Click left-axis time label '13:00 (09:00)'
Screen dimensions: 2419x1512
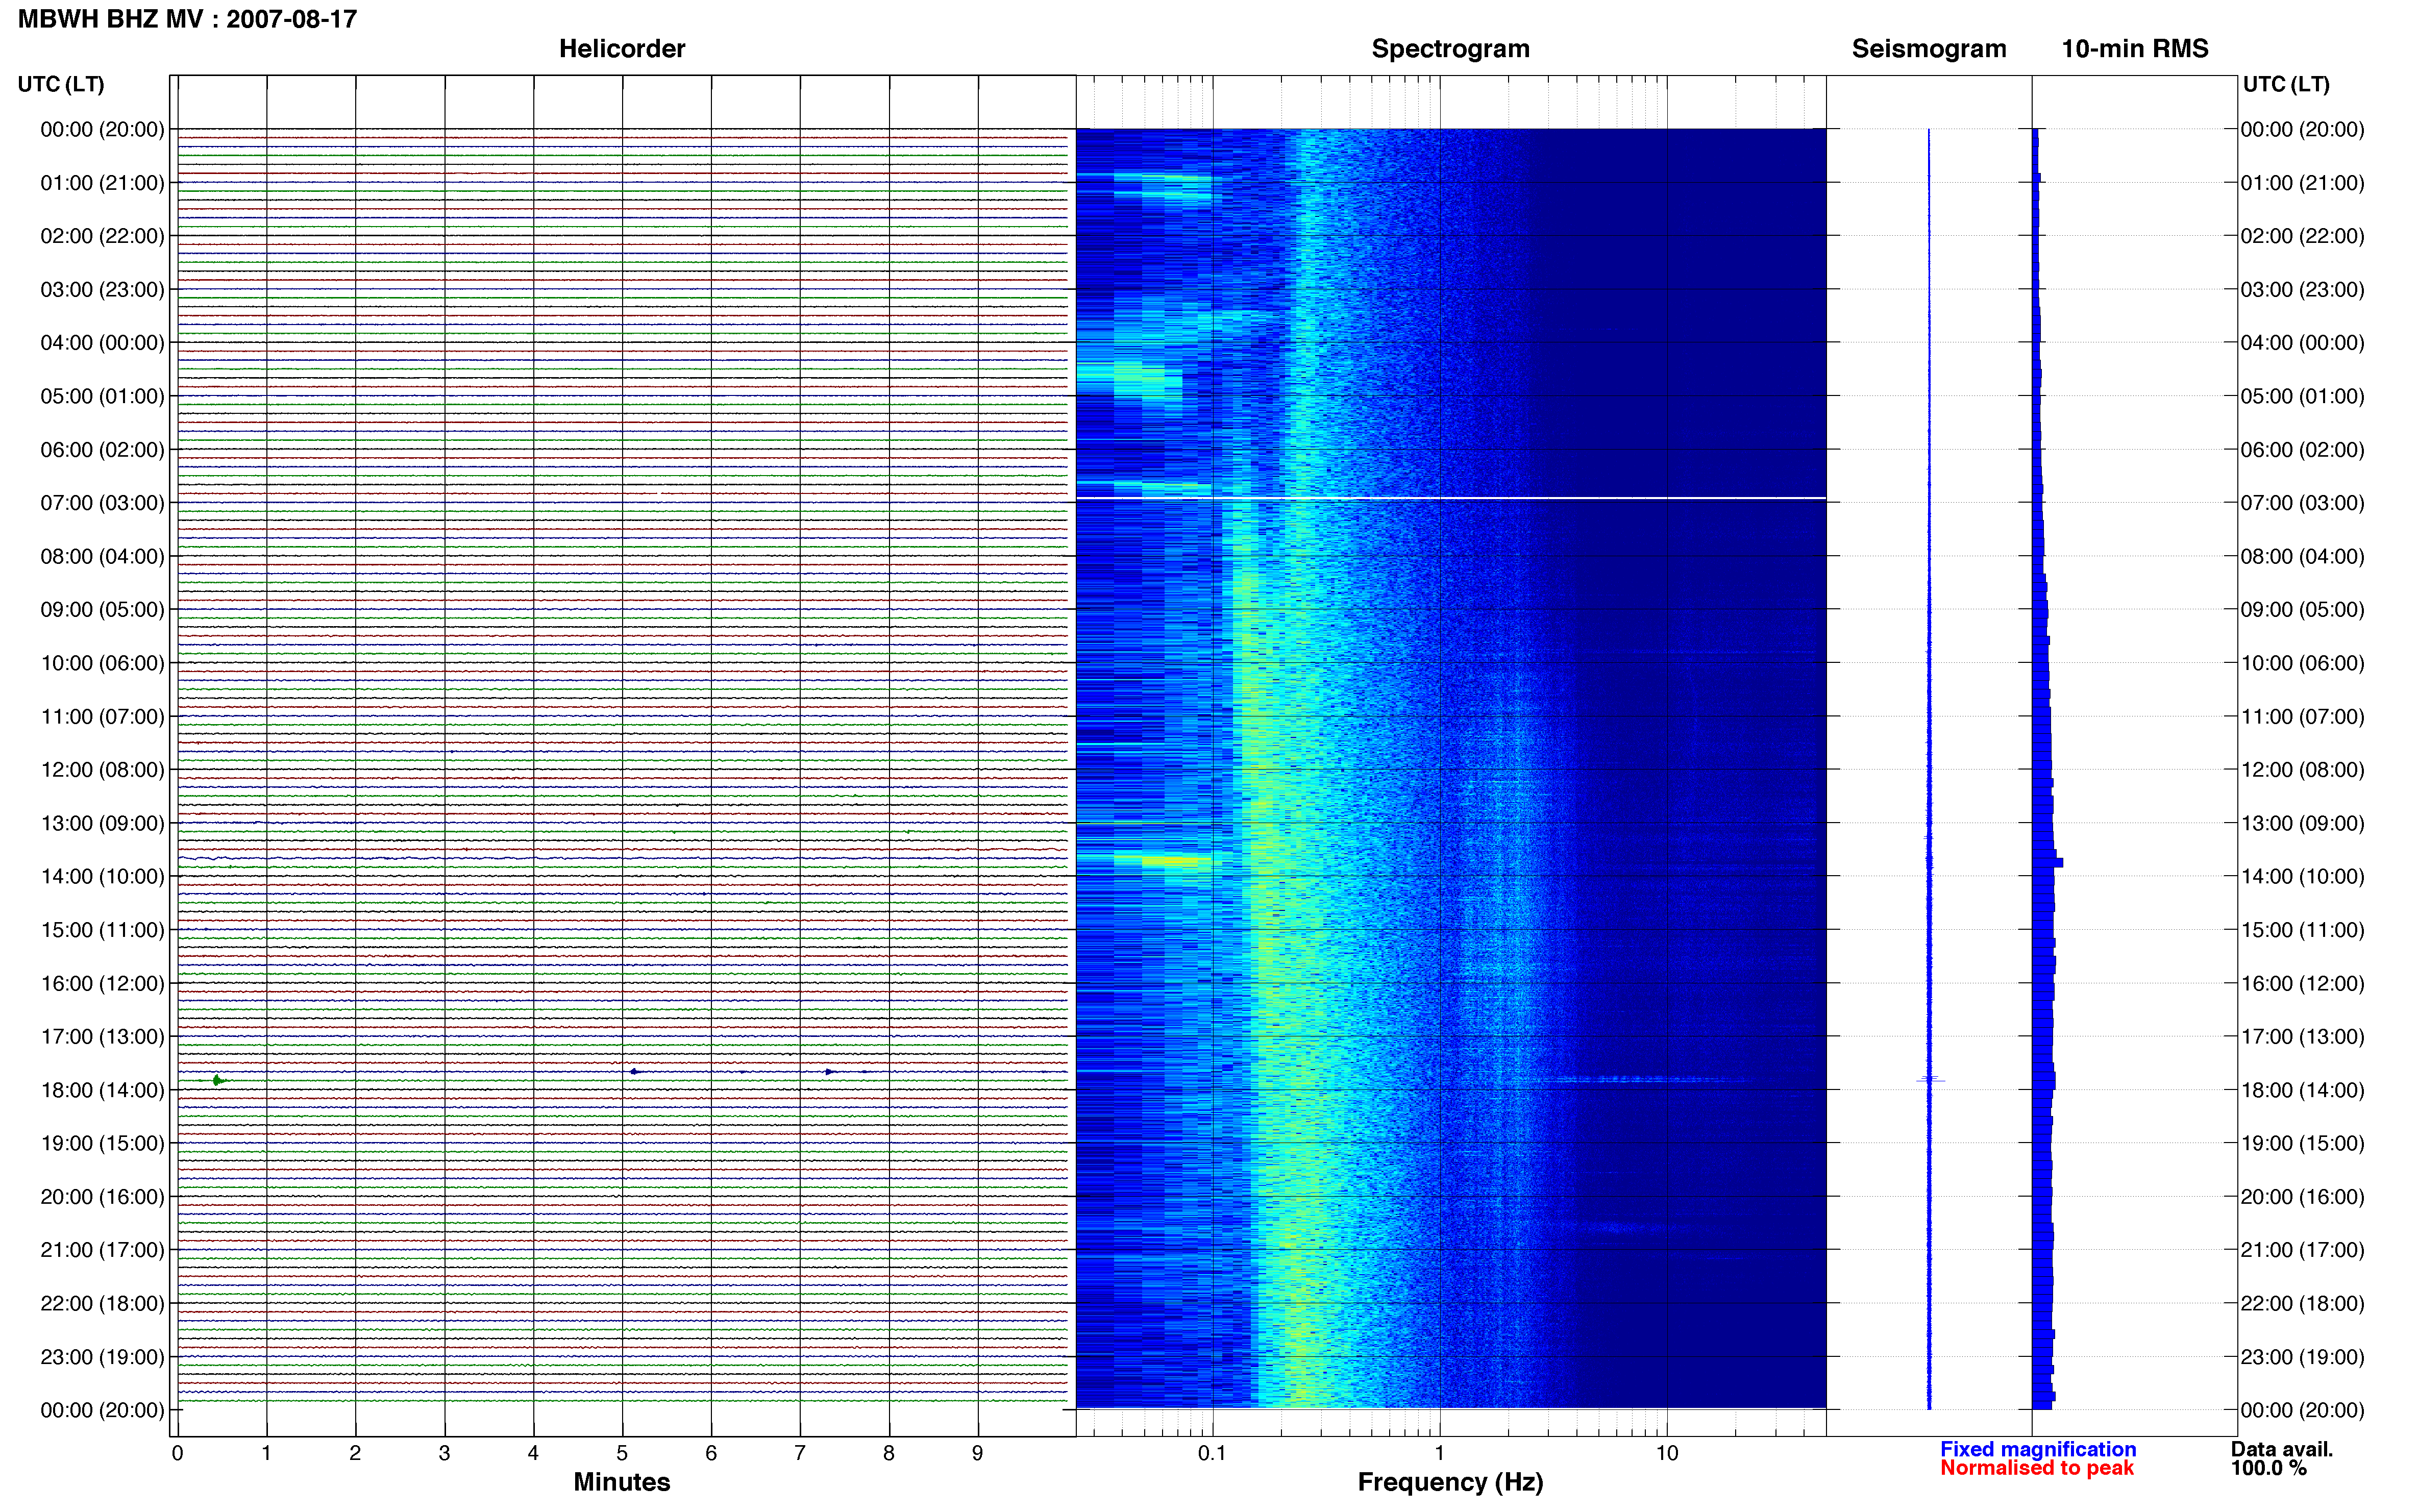[102, 824]
